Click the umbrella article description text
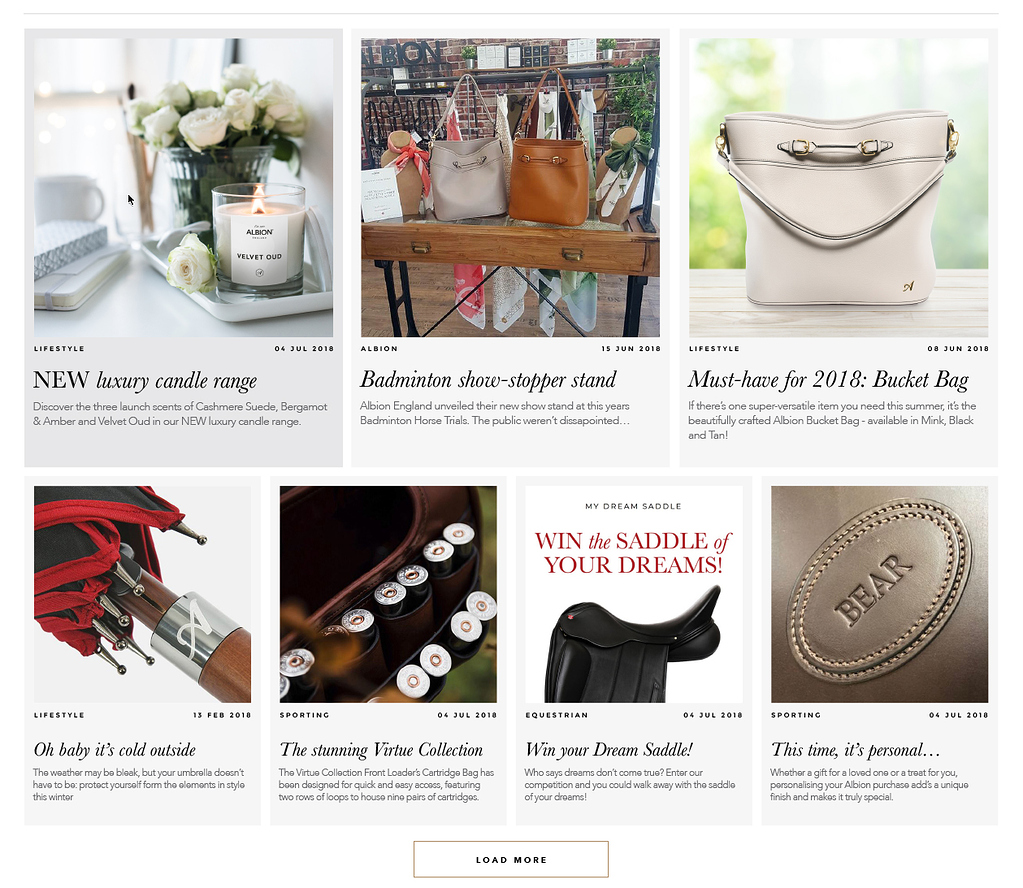This screenshot has height=888, width=1023. point(139,784)
